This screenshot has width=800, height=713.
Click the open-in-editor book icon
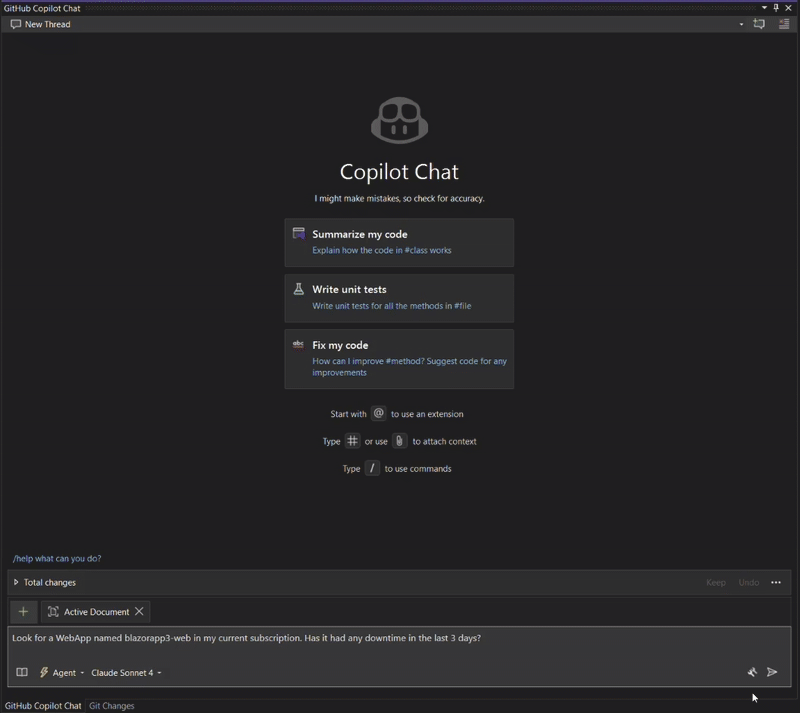tap(19, 672)
